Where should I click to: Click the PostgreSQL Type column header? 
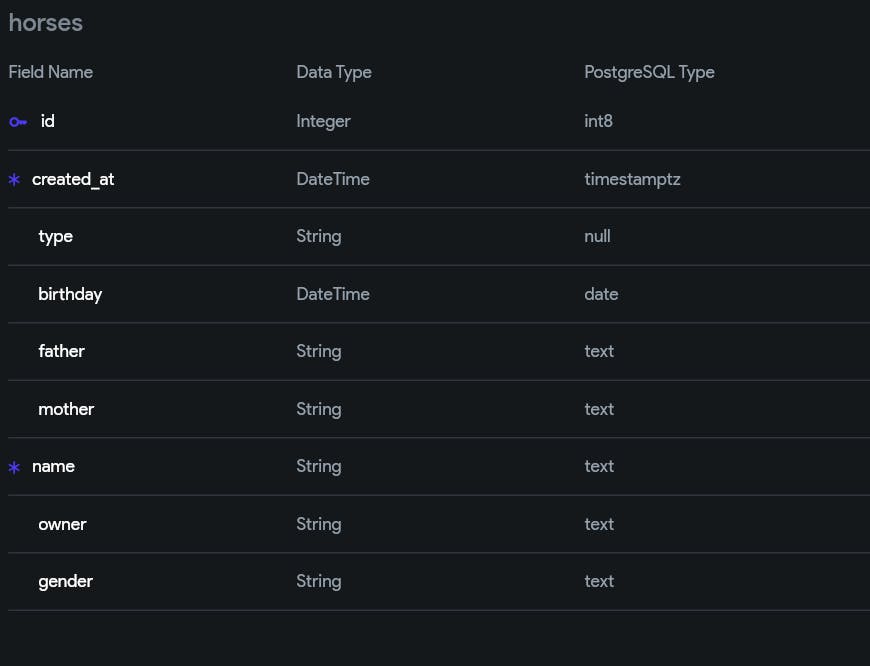tap(649, 72)
